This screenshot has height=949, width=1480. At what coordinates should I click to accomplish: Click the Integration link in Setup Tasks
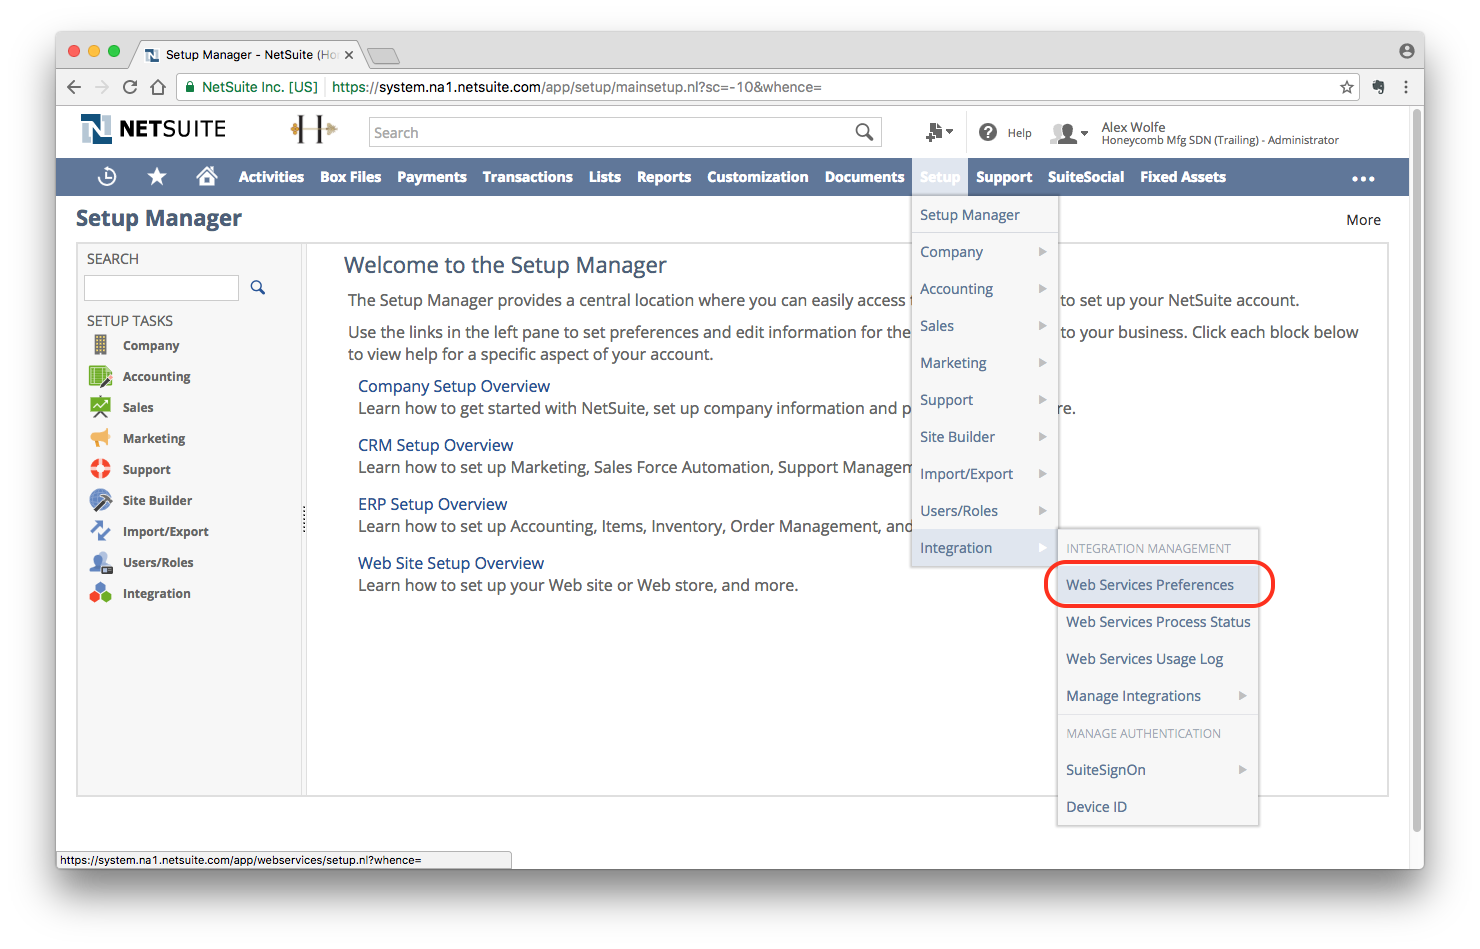(x=156, y=594)
